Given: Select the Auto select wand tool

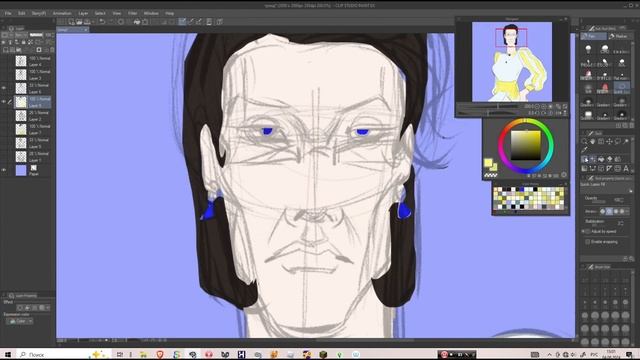Looking at the screenshot, I should tap(626, 142).
